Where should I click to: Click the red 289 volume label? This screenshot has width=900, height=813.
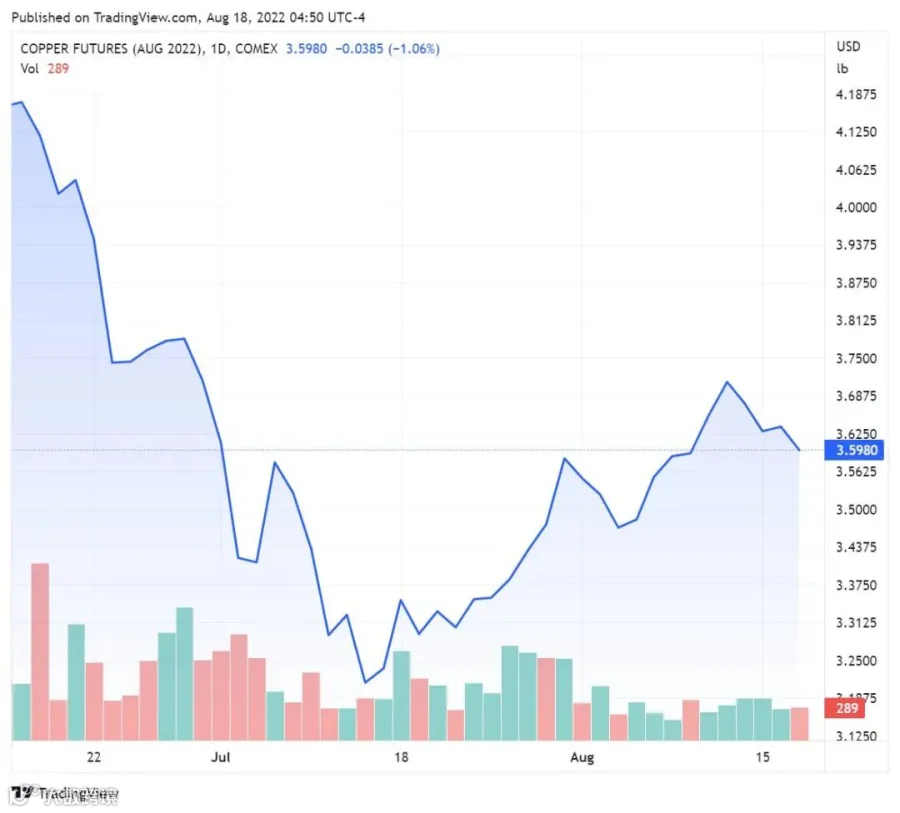point(844,708)
